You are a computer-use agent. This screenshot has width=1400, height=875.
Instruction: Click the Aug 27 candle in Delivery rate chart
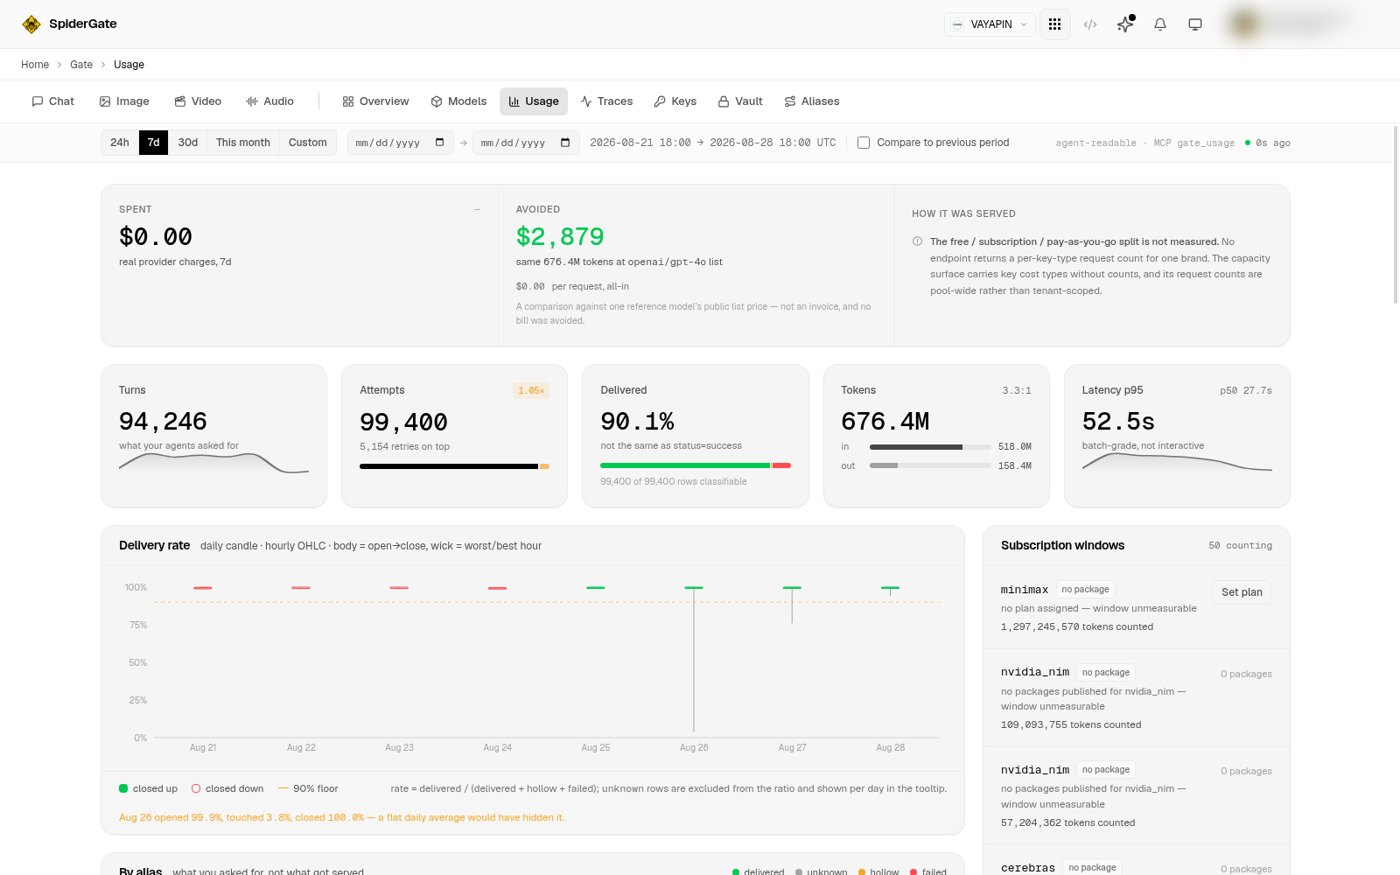pos(792,604)
